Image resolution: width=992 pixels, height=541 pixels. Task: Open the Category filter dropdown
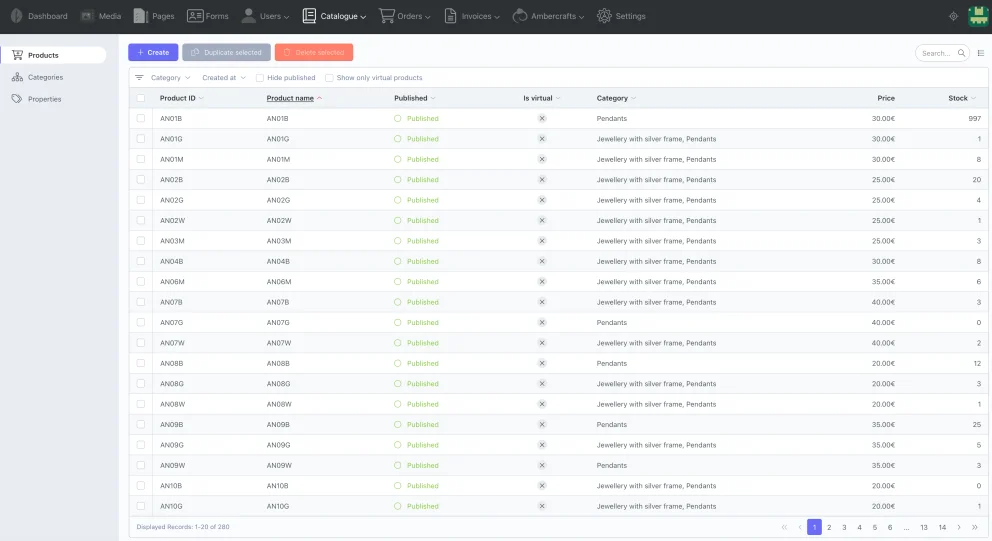click(170, 78)
